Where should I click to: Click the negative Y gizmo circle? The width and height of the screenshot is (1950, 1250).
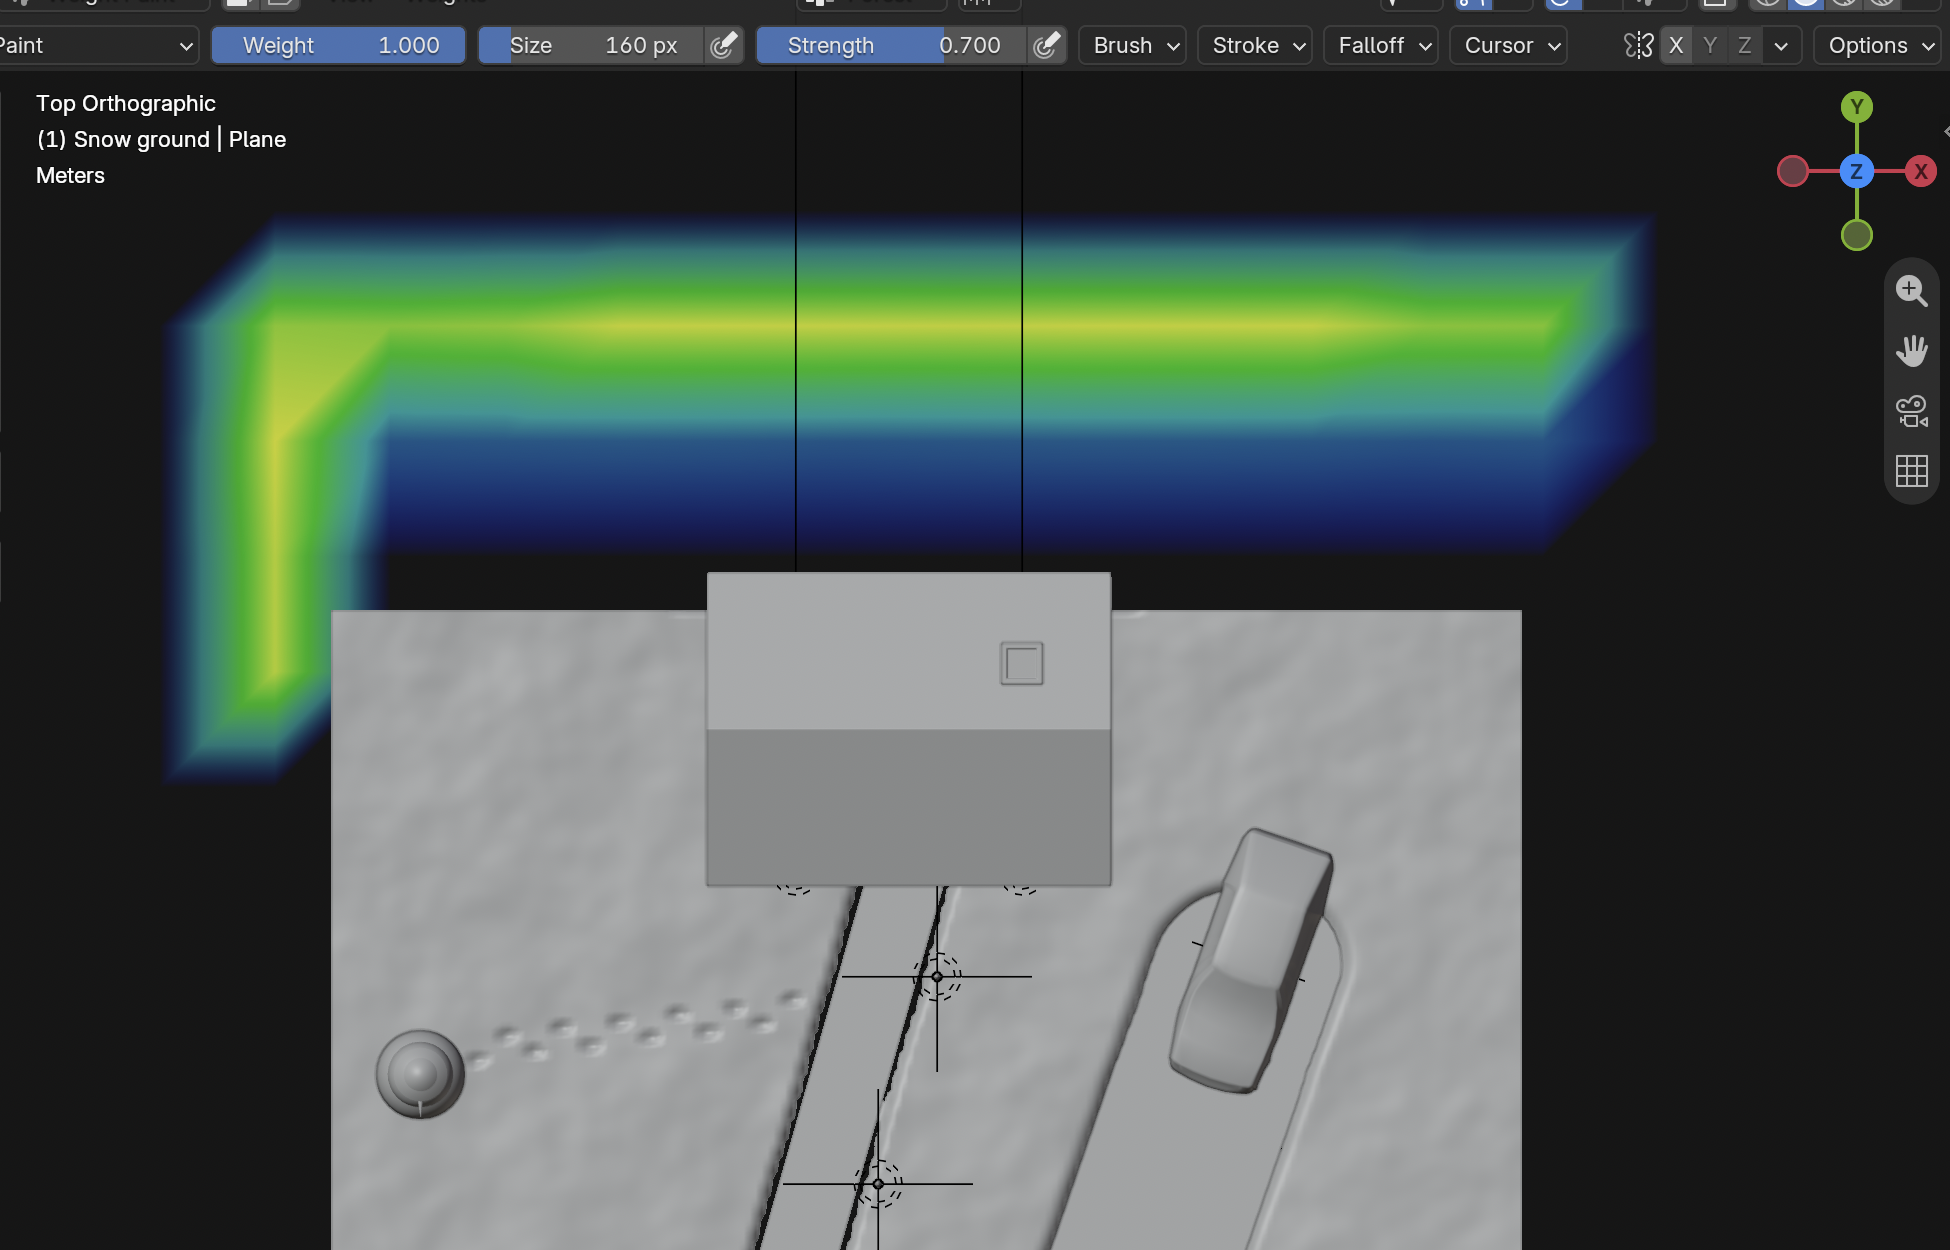(1857, 235)
